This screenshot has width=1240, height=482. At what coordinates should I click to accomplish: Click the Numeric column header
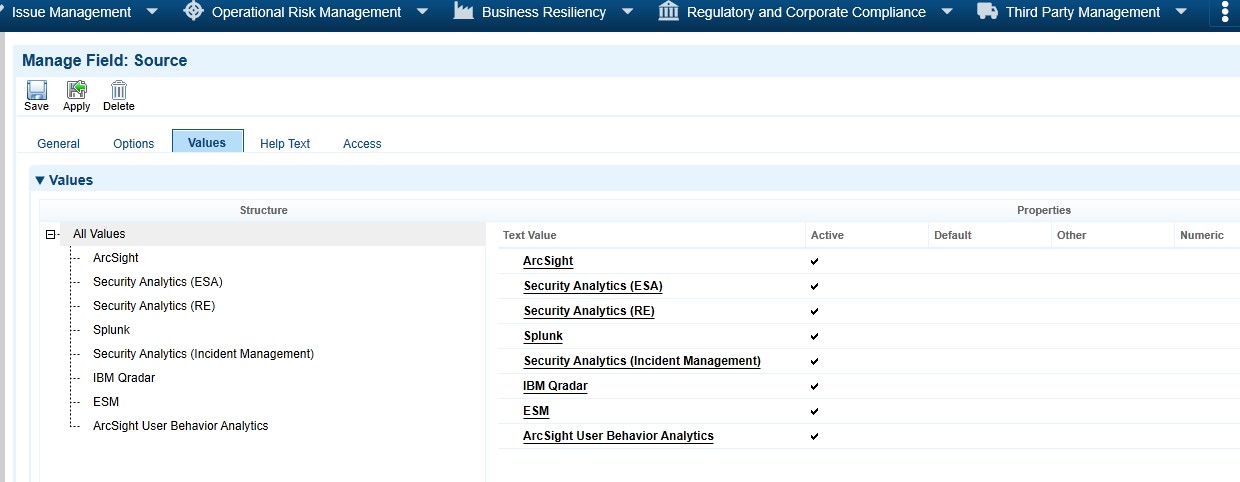coord(1202,235)
